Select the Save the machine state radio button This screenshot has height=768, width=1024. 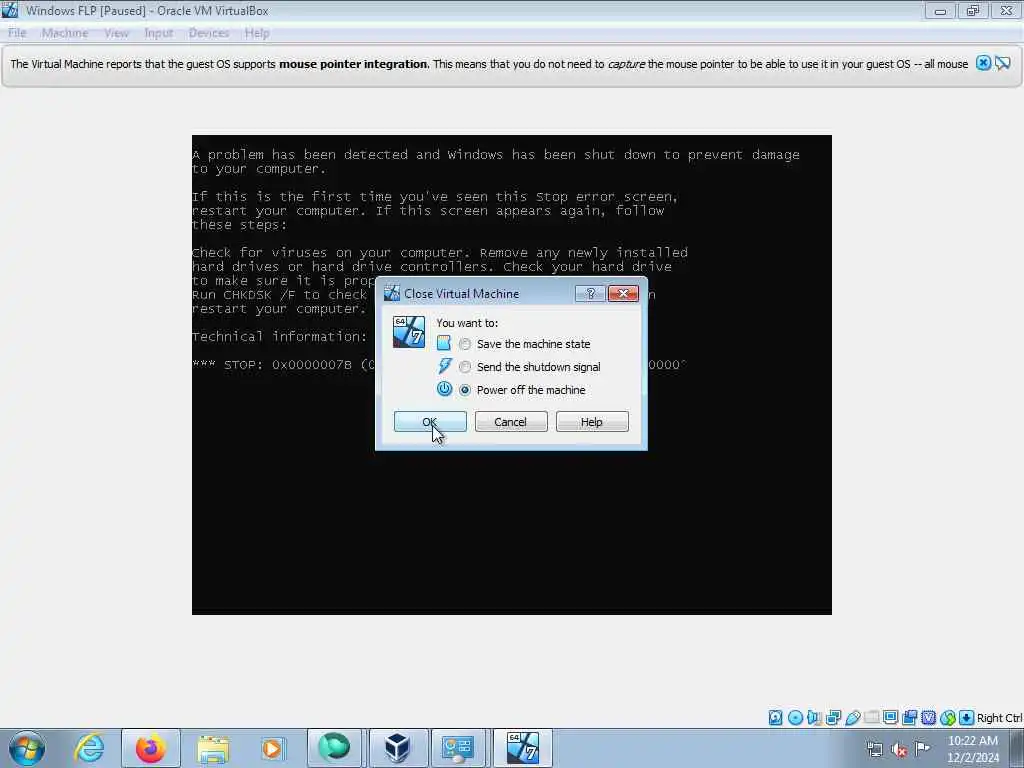click(465, 344)
